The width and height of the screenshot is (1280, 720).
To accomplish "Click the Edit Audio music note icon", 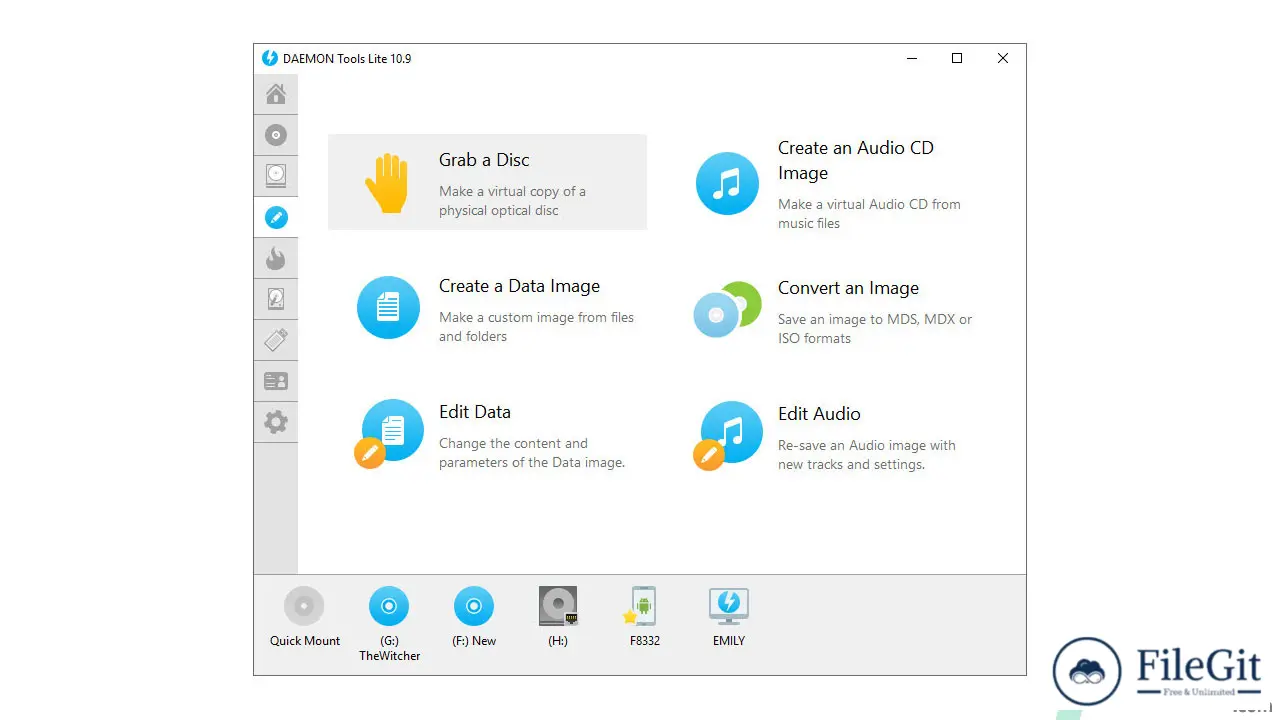I will click(728, 435).
